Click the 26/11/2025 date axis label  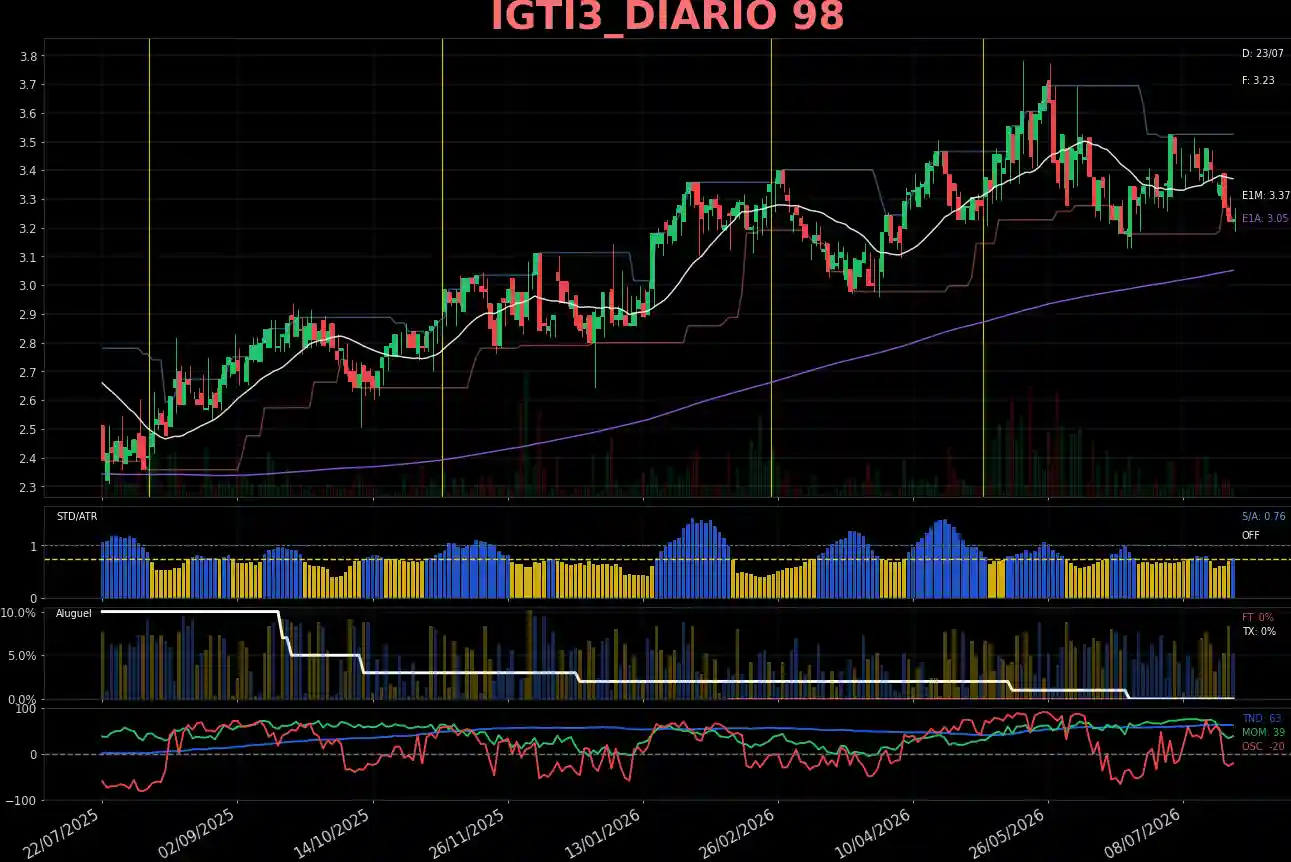tap(468, 832)
